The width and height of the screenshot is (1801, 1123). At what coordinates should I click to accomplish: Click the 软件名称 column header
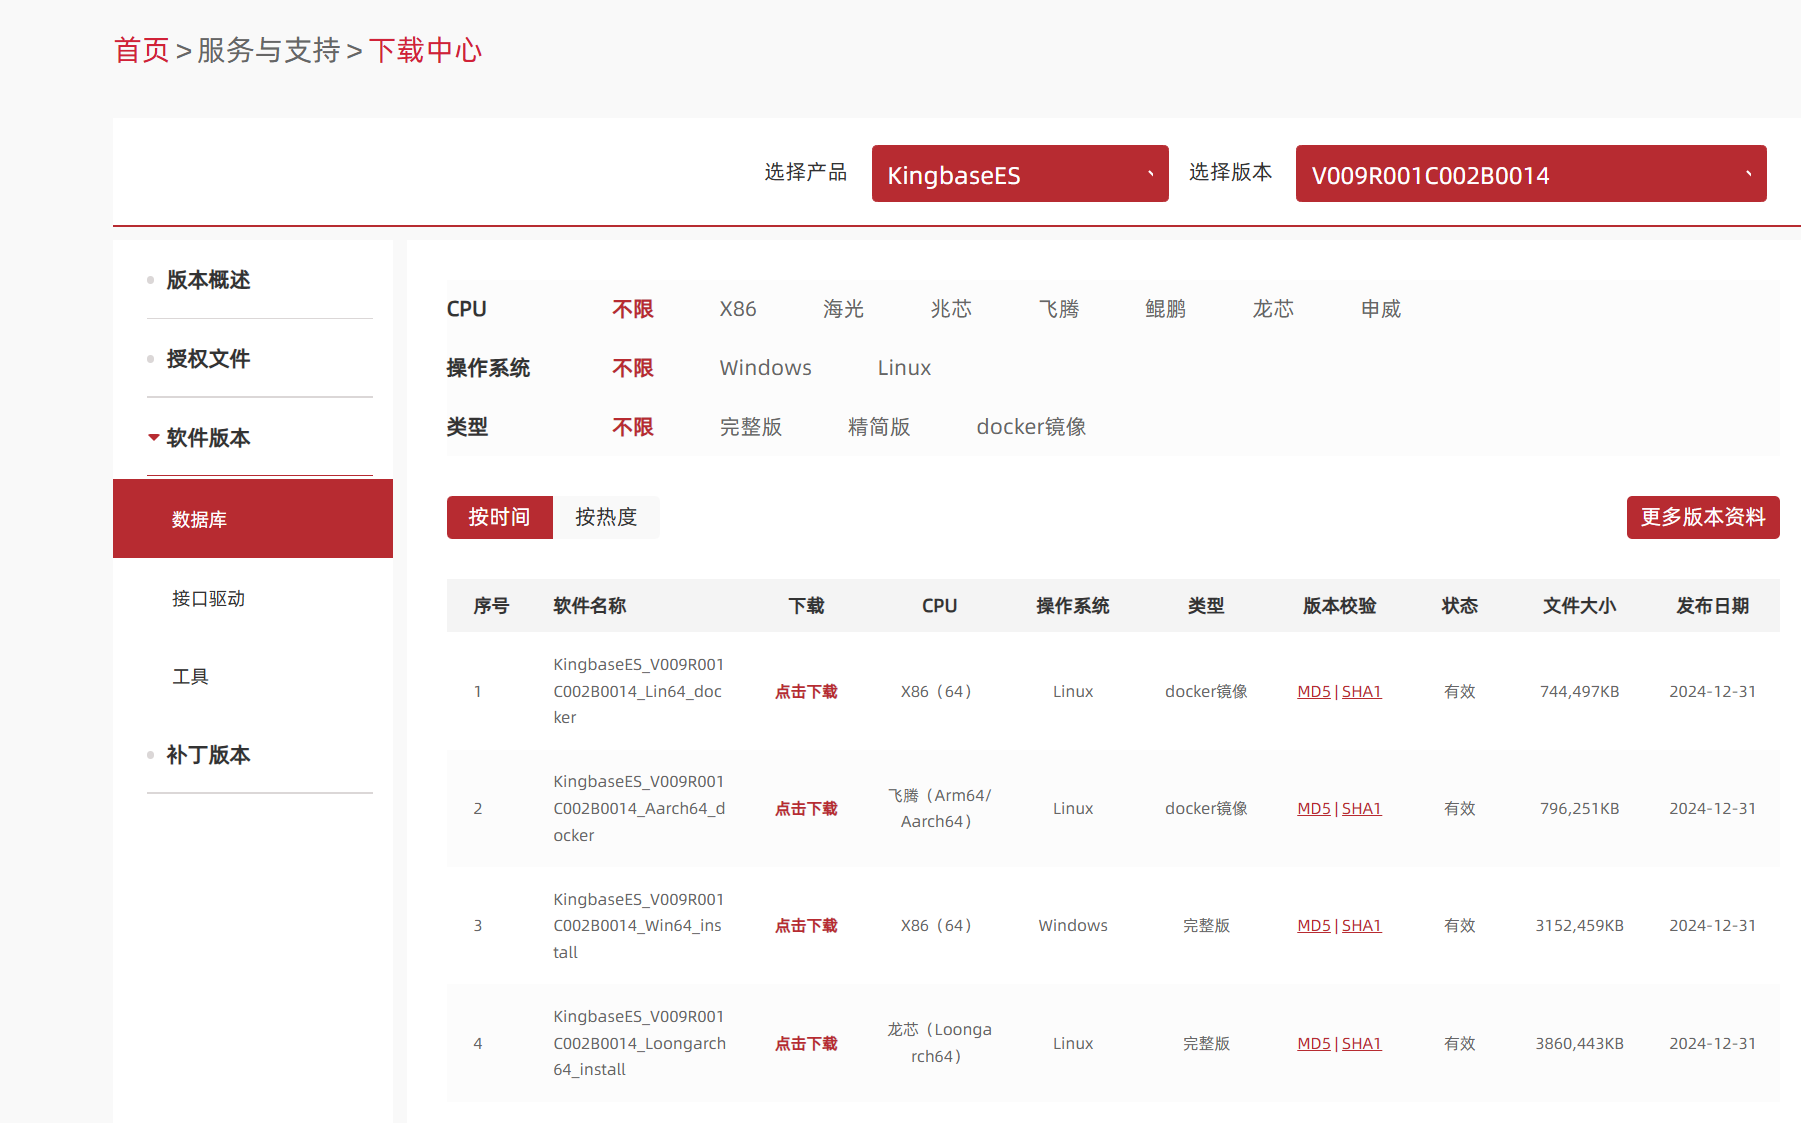(x=590, y=606)
